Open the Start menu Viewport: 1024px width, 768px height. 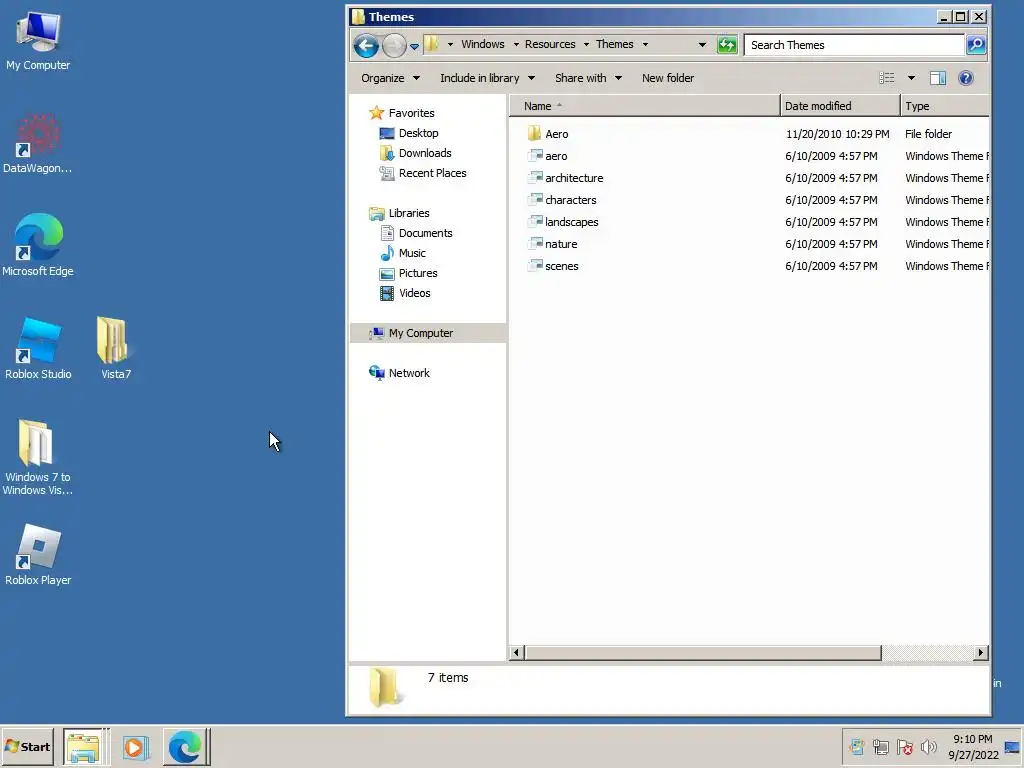click(27, 746)
